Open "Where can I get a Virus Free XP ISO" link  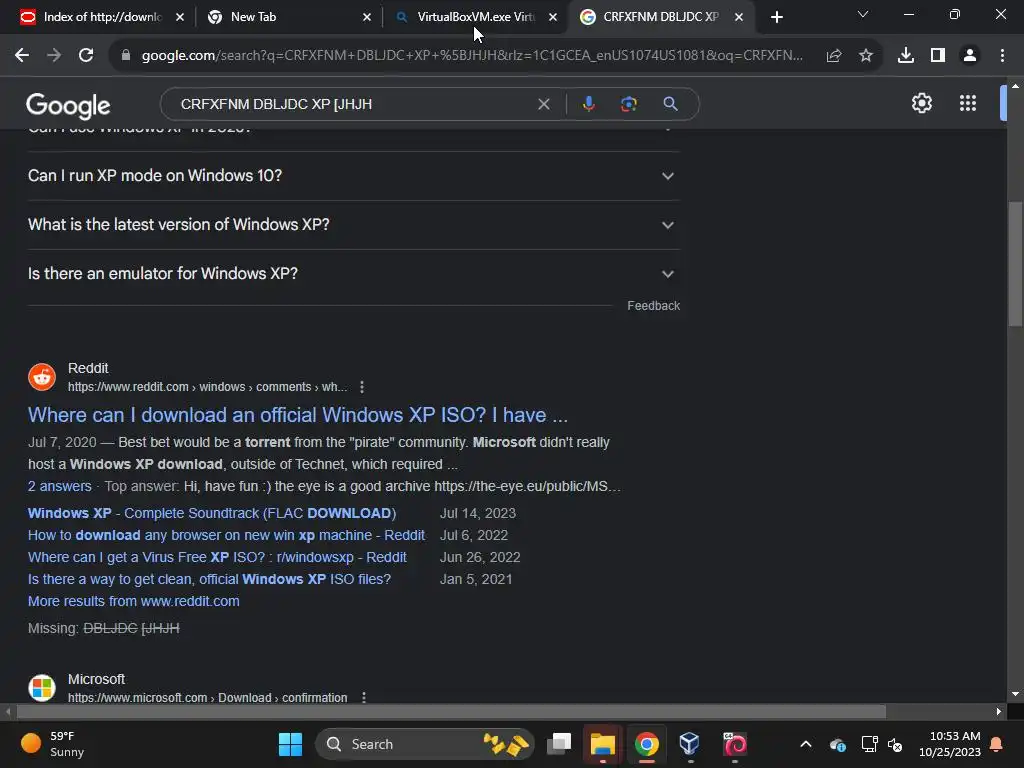pos(217,557)
